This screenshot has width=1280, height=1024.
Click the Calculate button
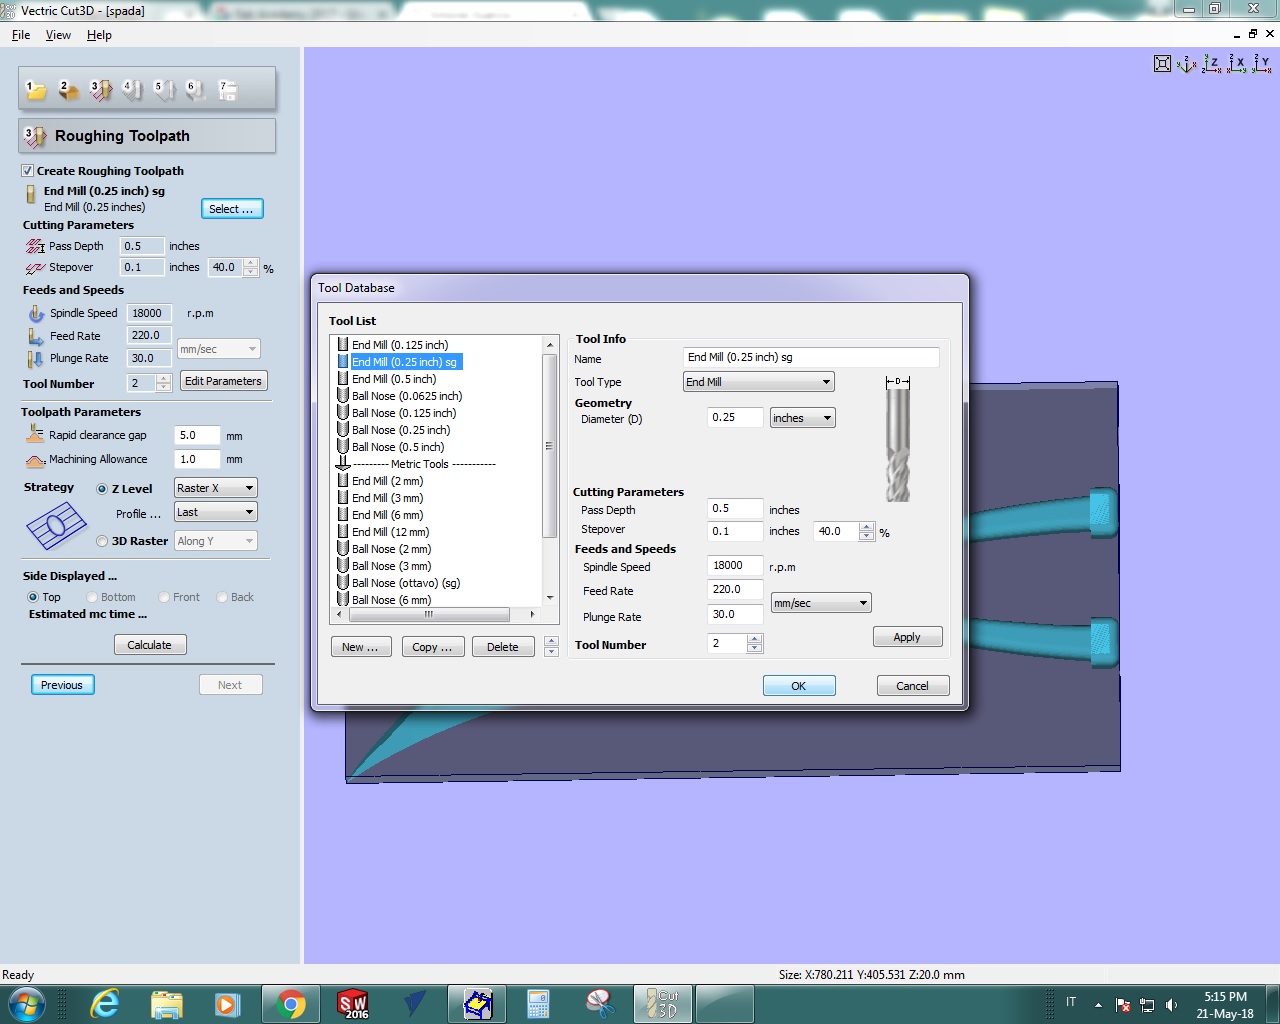tap(150, 645)
